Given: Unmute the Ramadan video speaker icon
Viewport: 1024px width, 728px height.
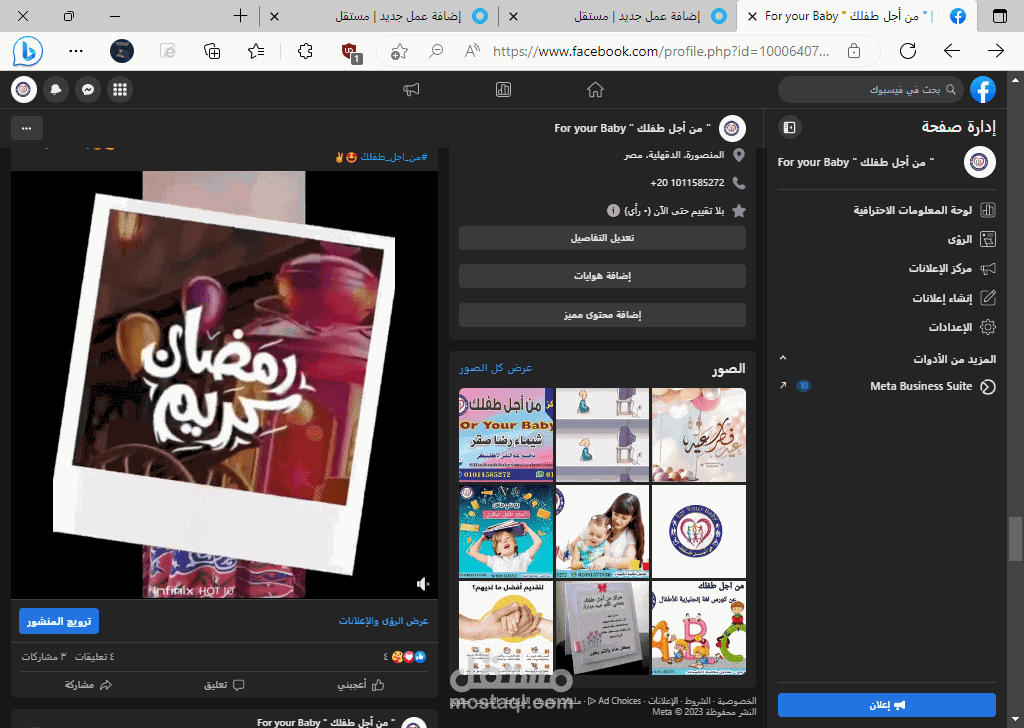Looking at the screenshot, I should click(423, 584).
